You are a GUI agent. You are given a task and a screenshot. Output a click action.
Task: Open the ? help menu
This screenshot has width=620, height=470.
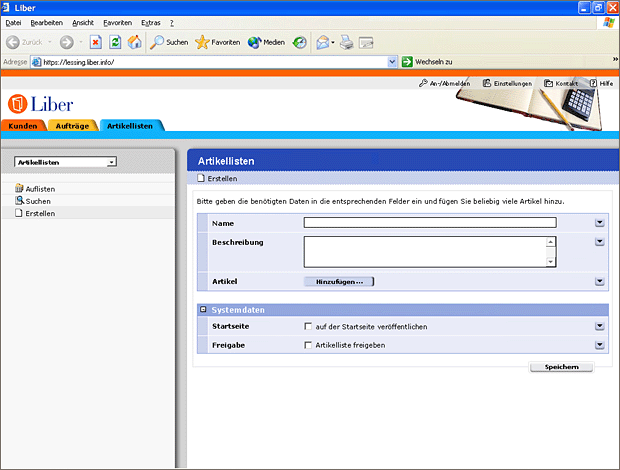[x=172, y=23]
